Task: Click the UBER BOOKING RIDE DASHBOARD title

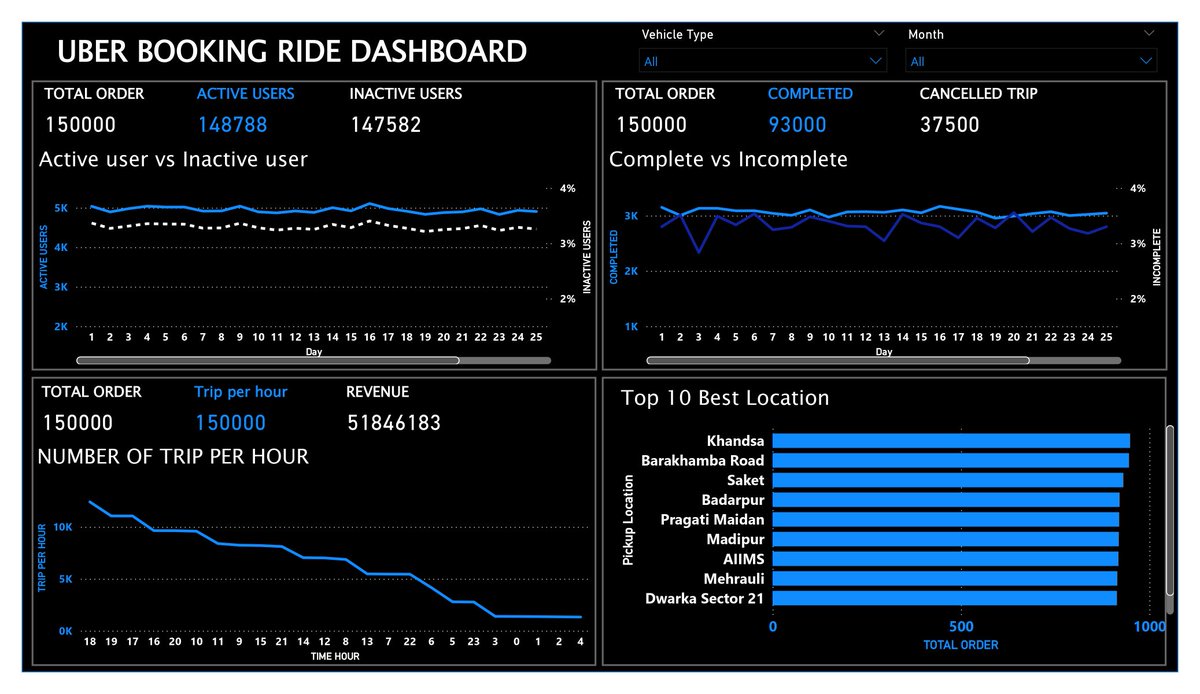Action: 292,51
